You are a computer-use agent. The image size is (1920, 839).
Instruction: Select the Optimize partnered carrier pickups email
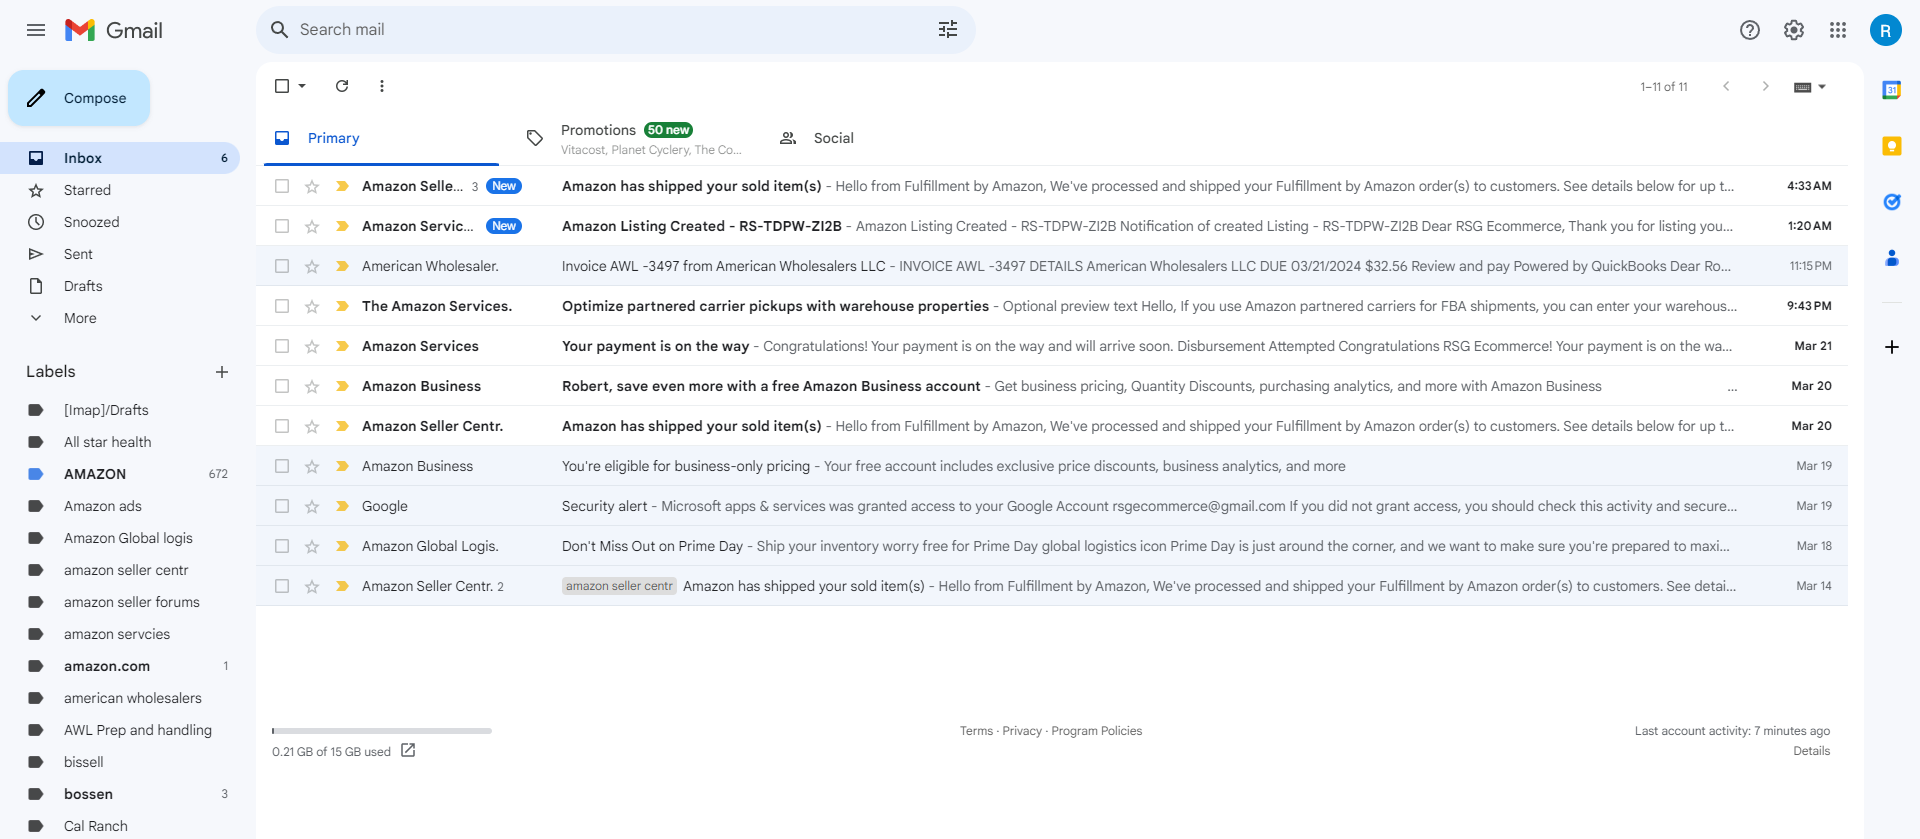[282, 306]
